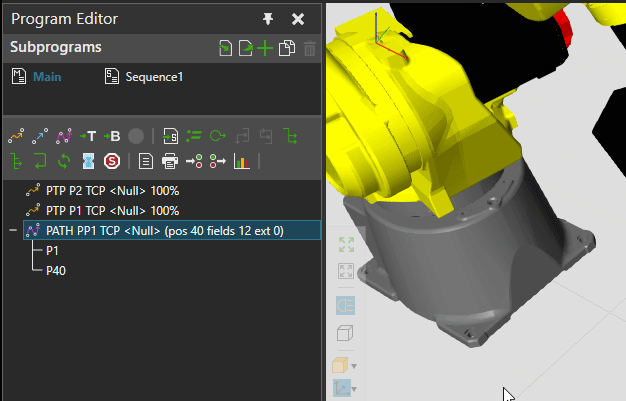Add a path statement
Image resolution: width=626 pixels, height=401 pixels.
(64, 137)
